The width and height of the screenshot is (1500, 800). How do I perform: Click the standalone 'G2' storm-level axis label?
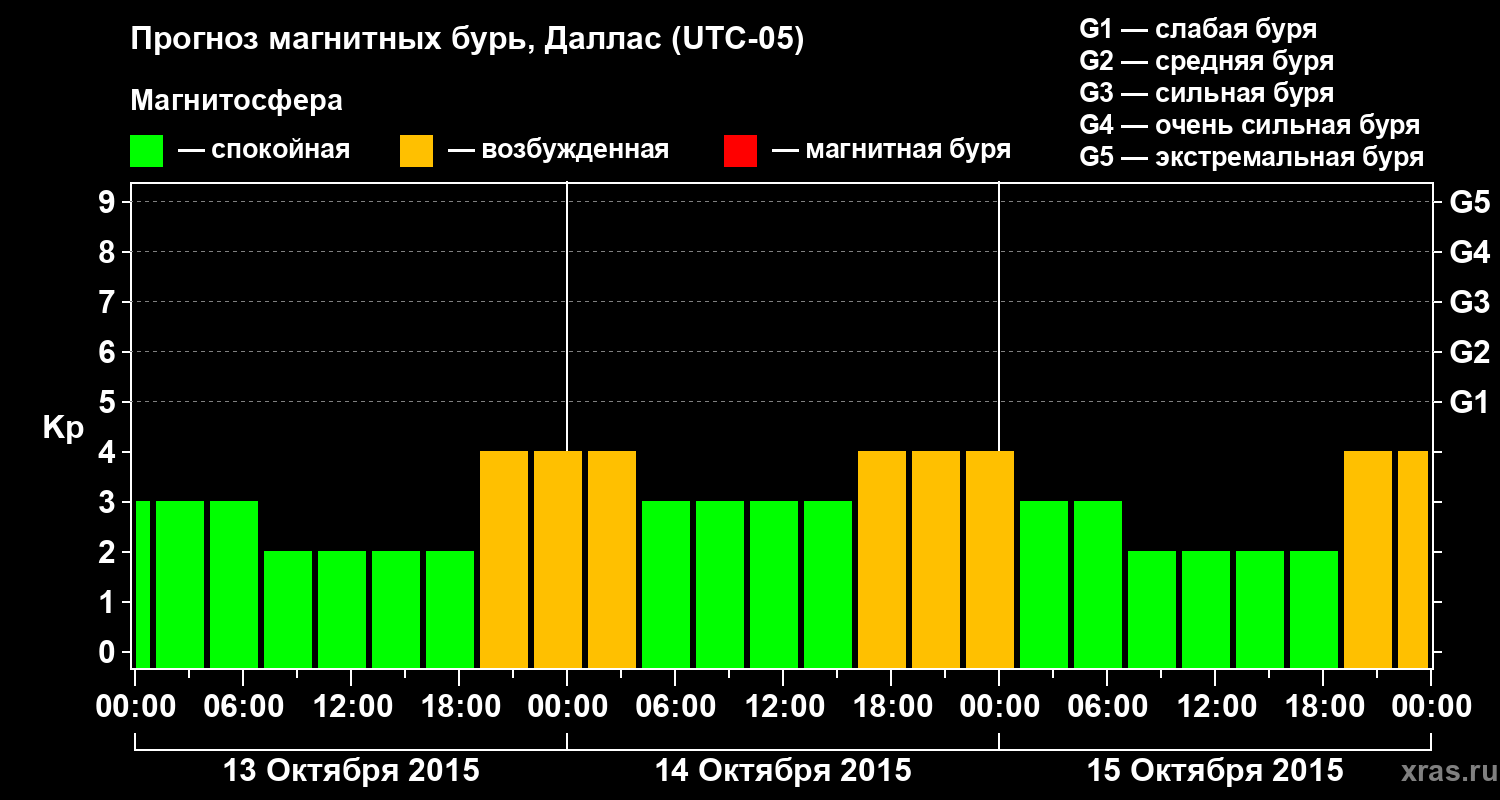point(1469,352)
